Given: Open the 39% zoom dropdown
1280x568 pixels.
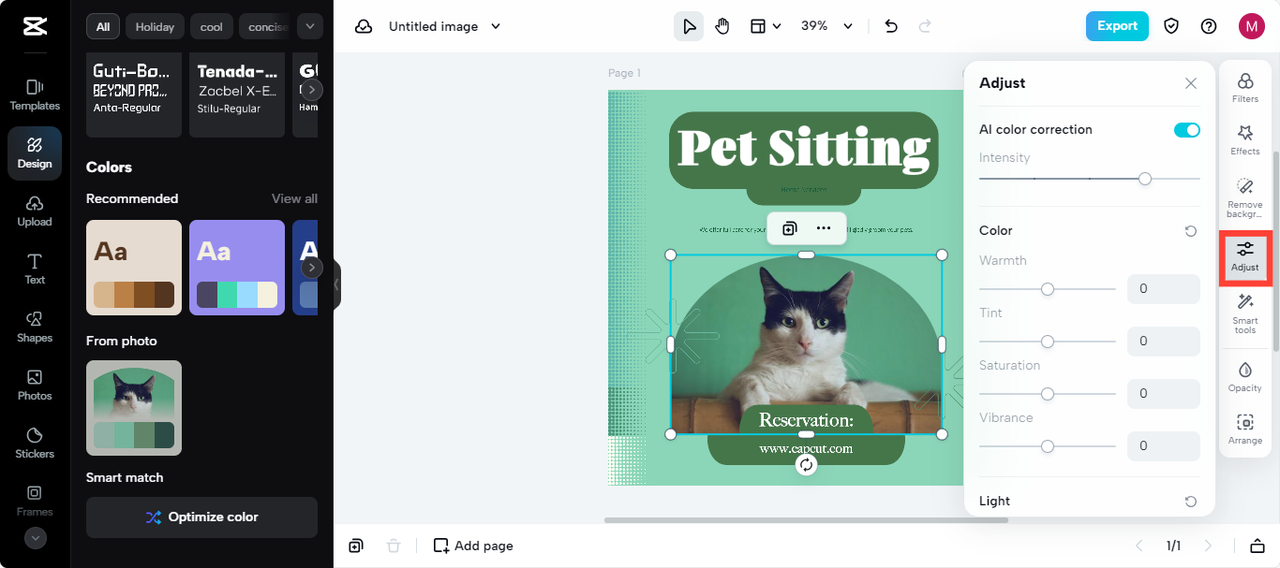Looking at the screenshot, I should (827, 27).
